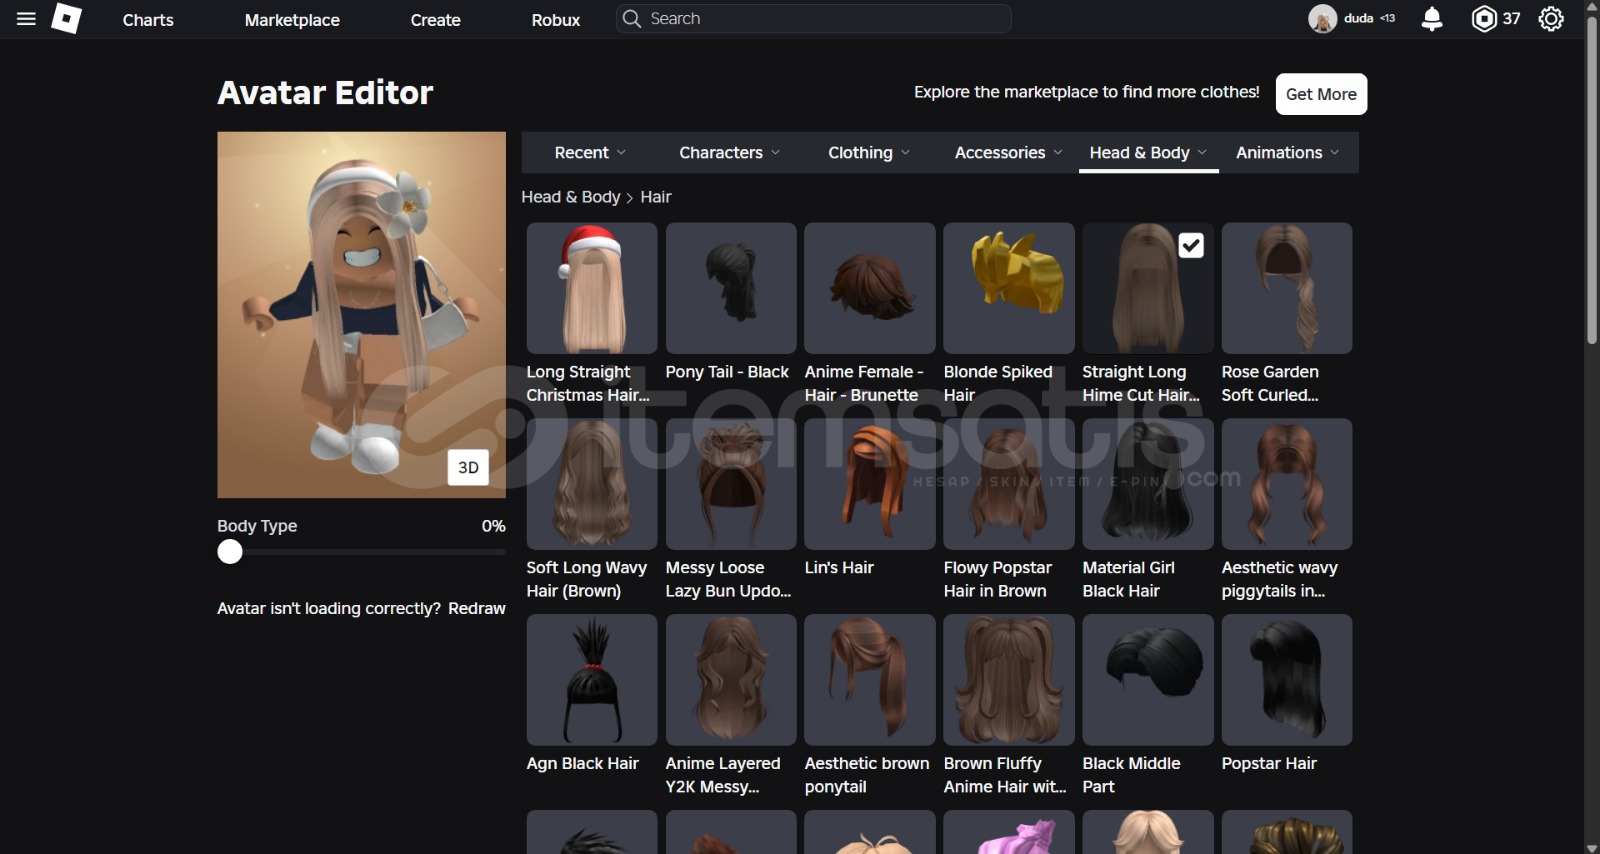Expand the Accessories dropdown
1600x854 pixels.
(x=1008, y=152)
